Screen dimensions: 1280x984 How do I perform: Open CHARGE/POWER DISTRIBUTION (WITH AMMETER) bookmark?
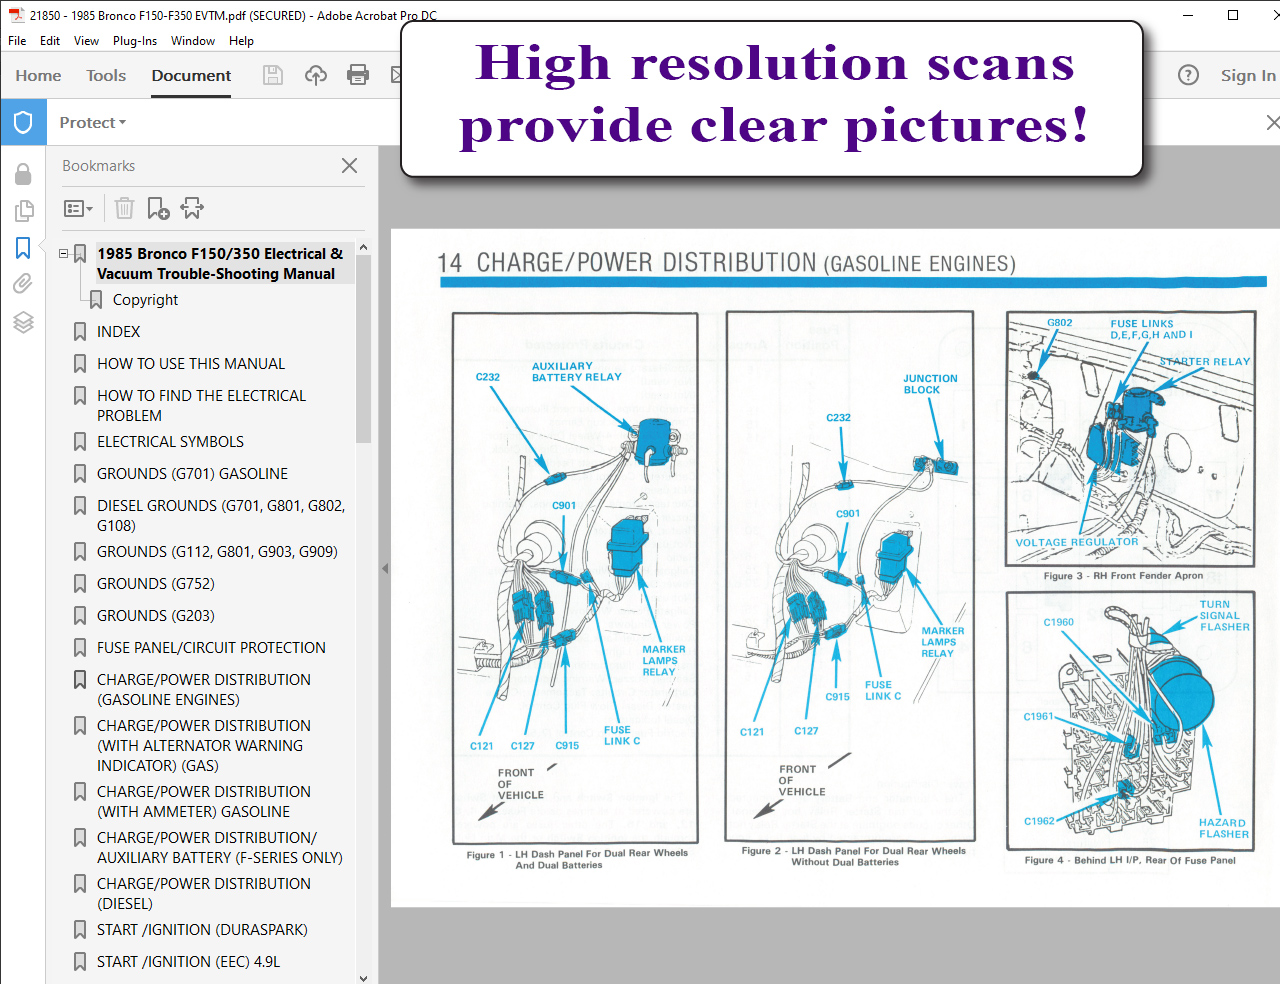coord(204,802)
